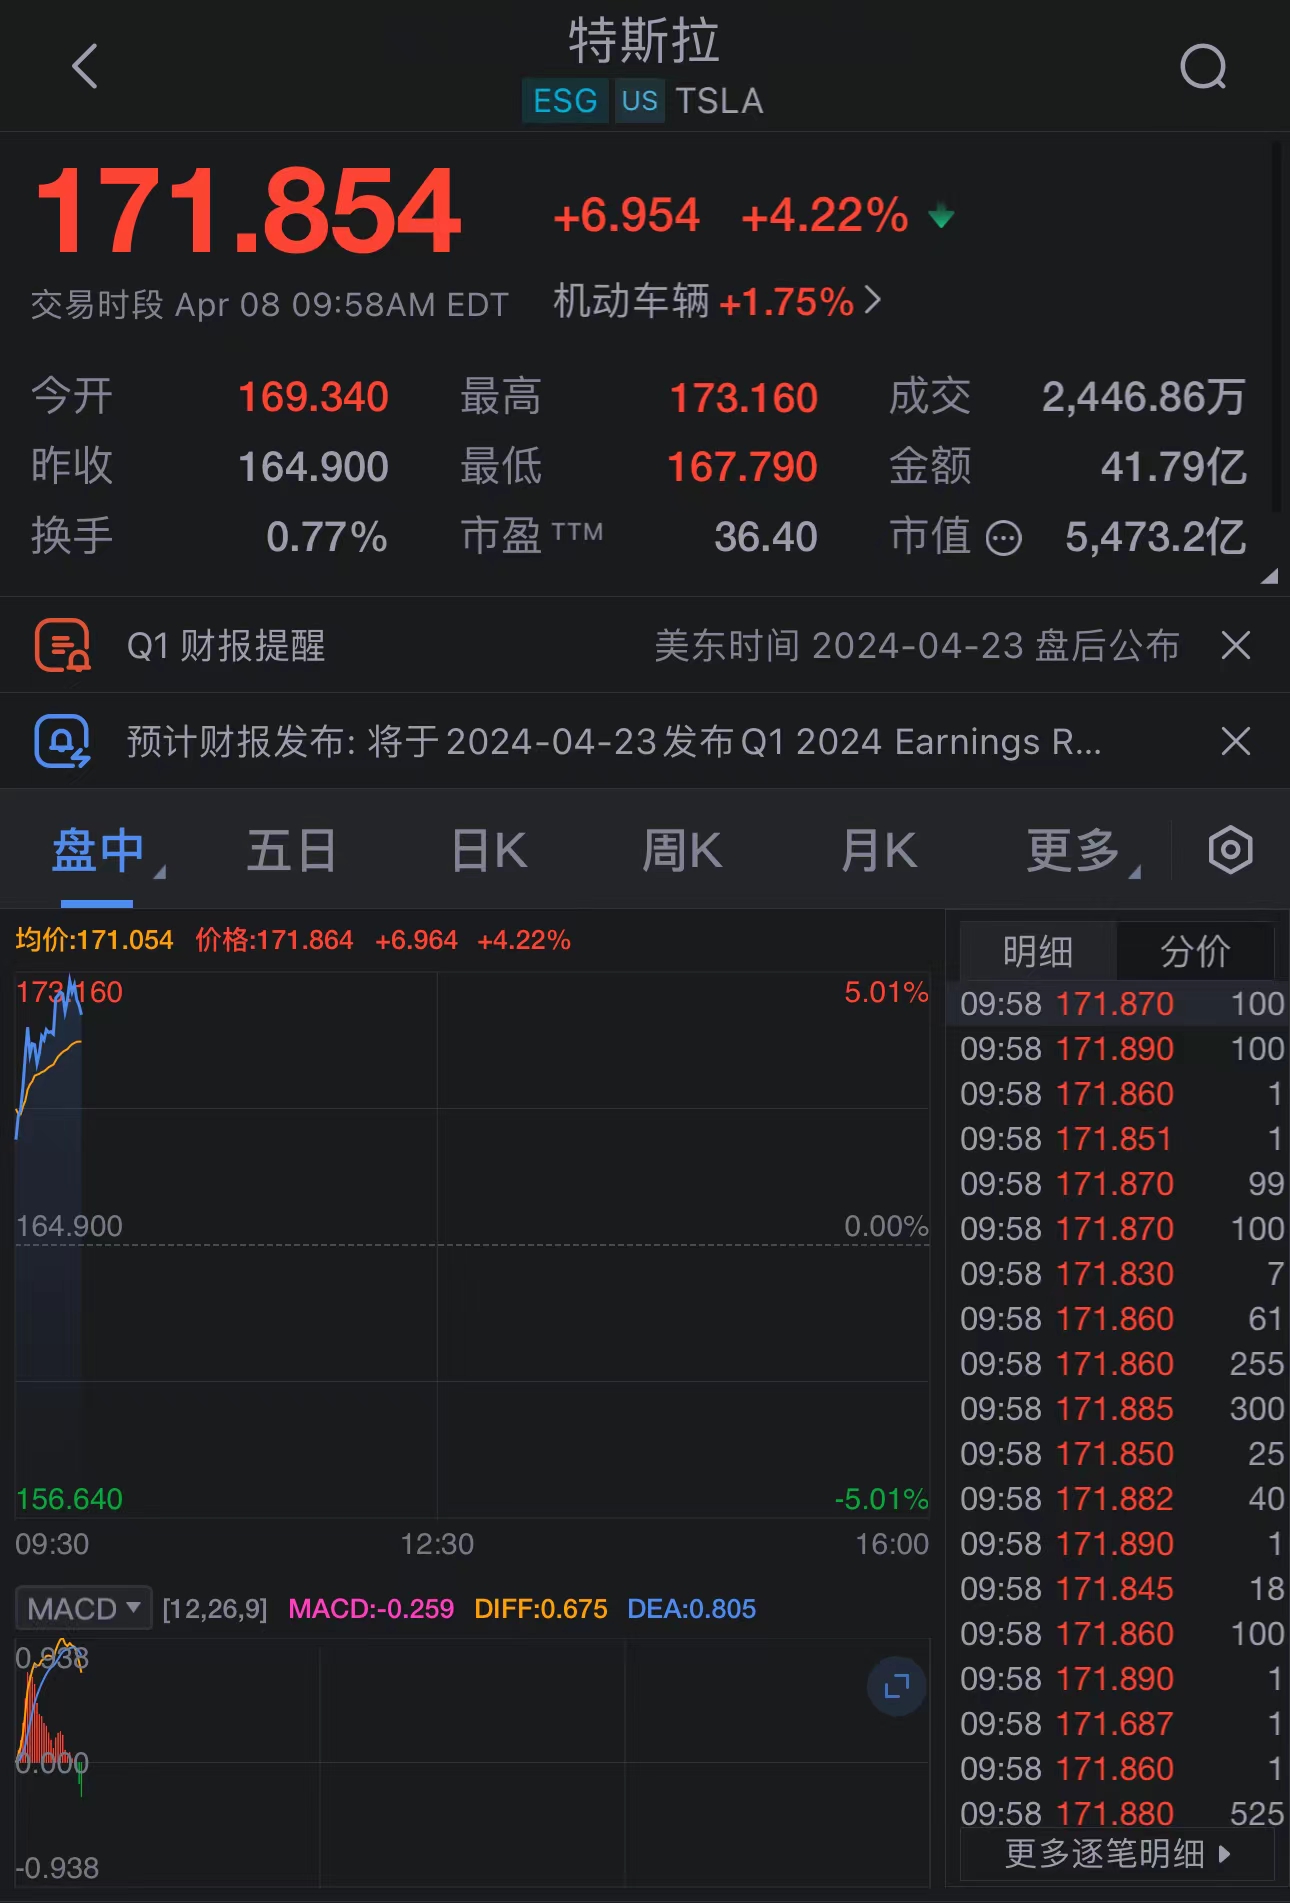1290x1903 pixels.
Task: Tap the 最低 value 167.790
Action: coord(742,467)
